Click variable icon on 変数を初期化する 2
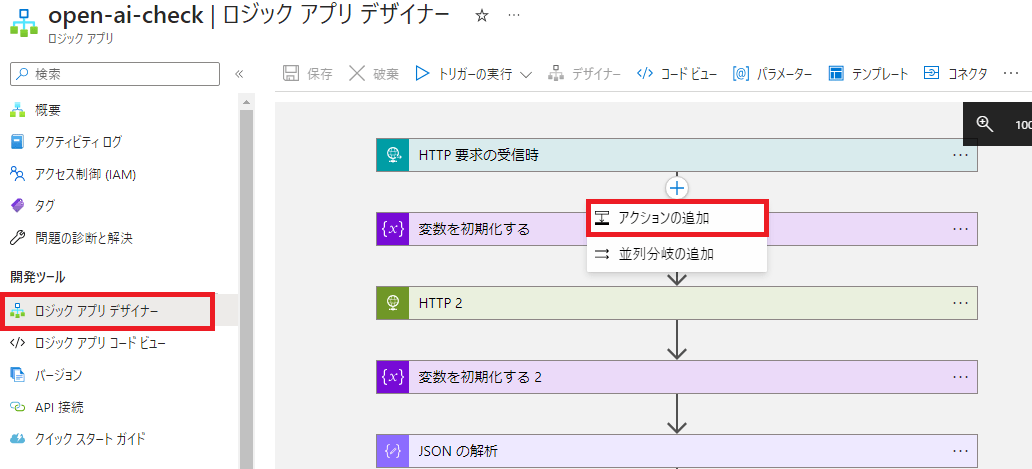 click(x=393, y=377)
